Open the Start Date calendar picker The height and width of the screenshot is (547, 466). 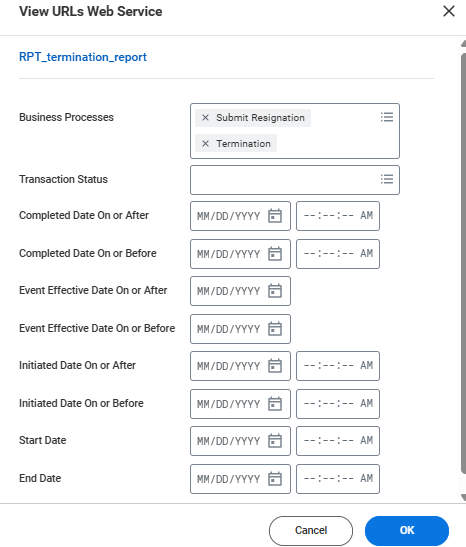[275, 441]
